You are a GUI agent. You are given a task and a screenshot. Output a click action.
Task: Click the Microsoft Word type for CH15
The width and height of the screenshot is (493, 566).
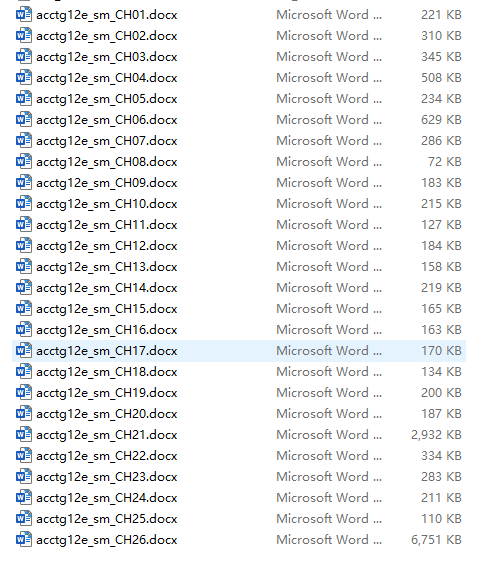329,309
